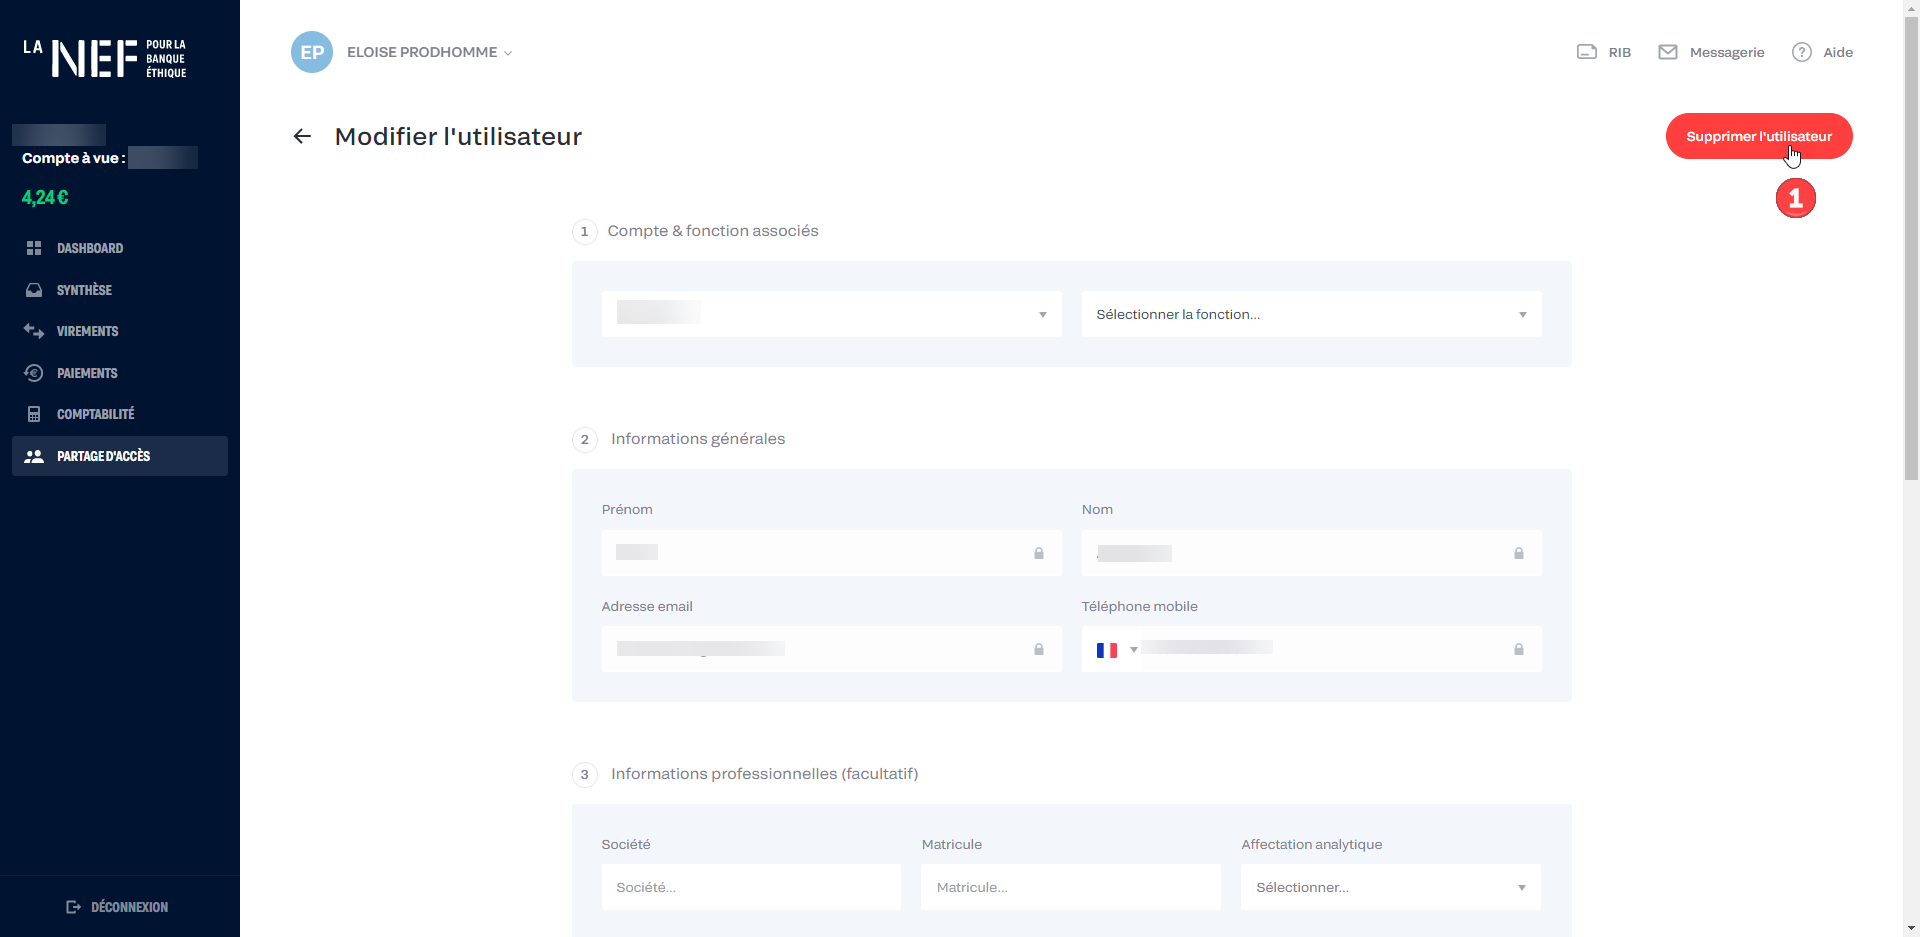
Task: Click the Aide question mark icon
Action: [1801, 52]
